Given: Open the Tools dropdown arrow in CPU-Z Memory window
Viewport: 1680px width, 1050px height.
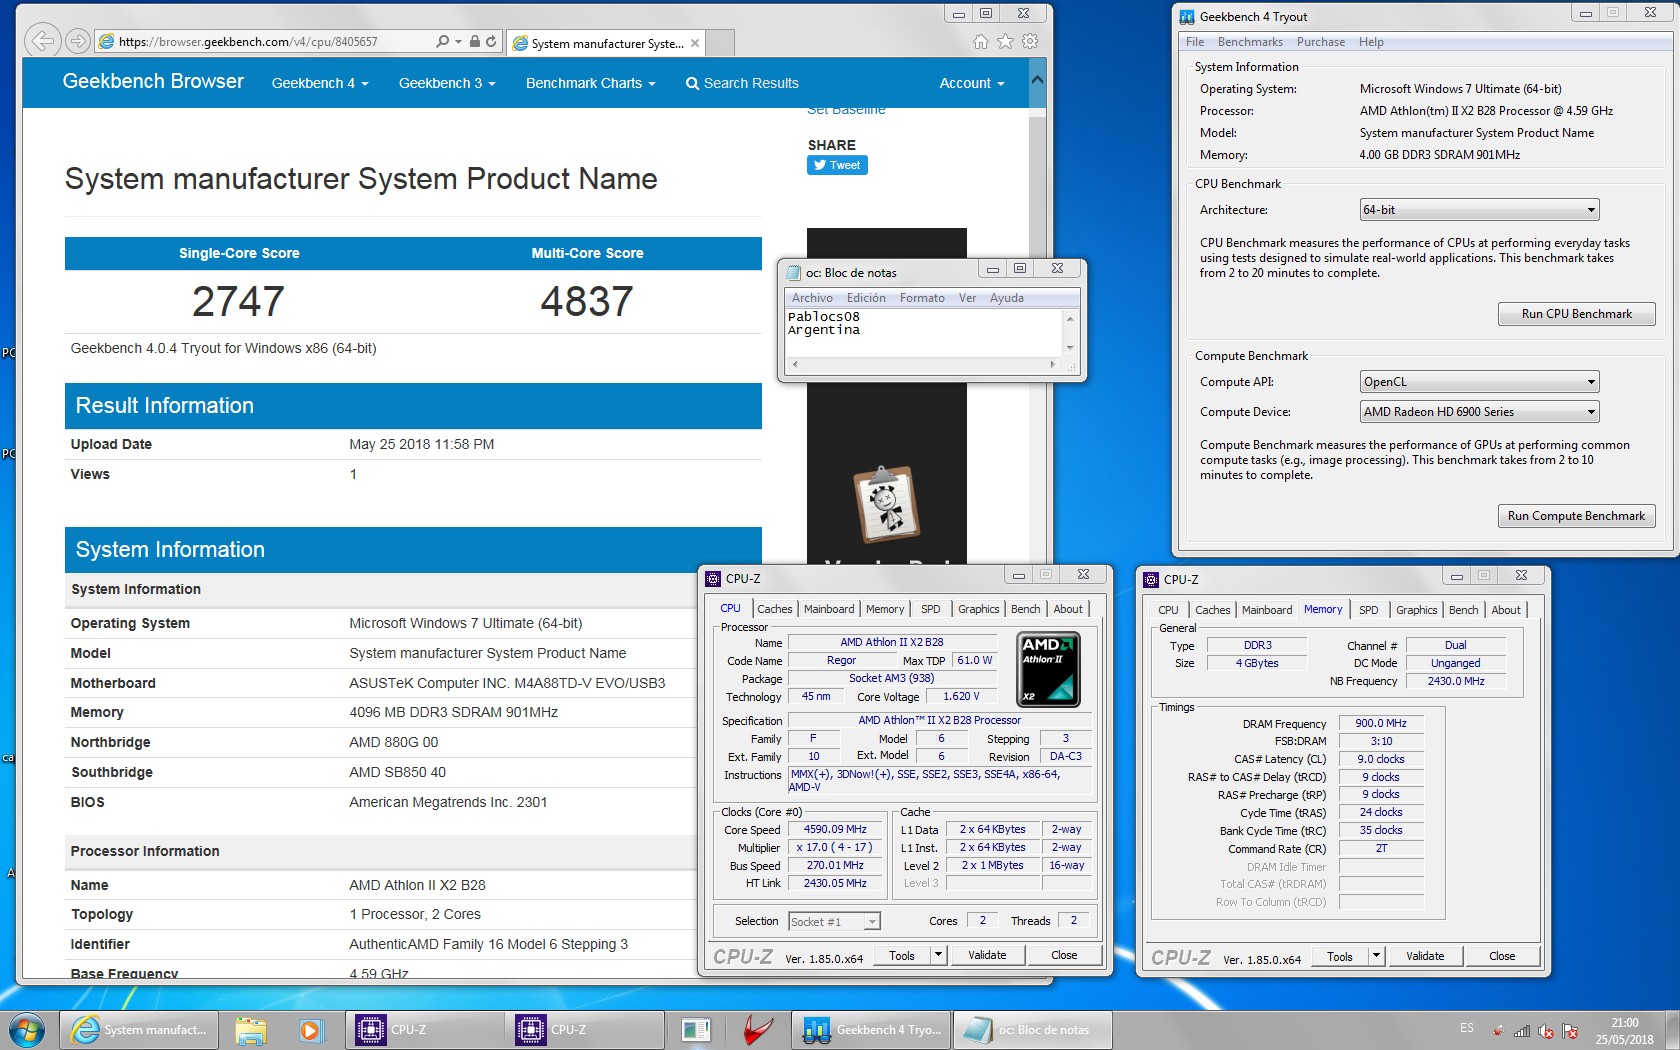Looking at the screenshot, I should pos(1376,956).
